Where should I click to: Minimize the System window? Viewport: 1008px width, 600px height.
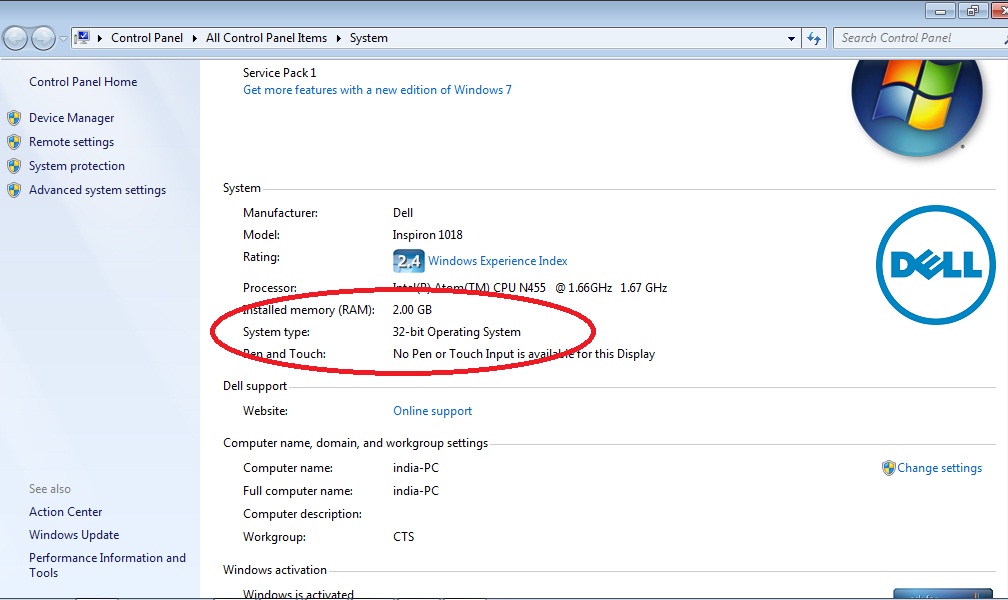pos(940,11)
